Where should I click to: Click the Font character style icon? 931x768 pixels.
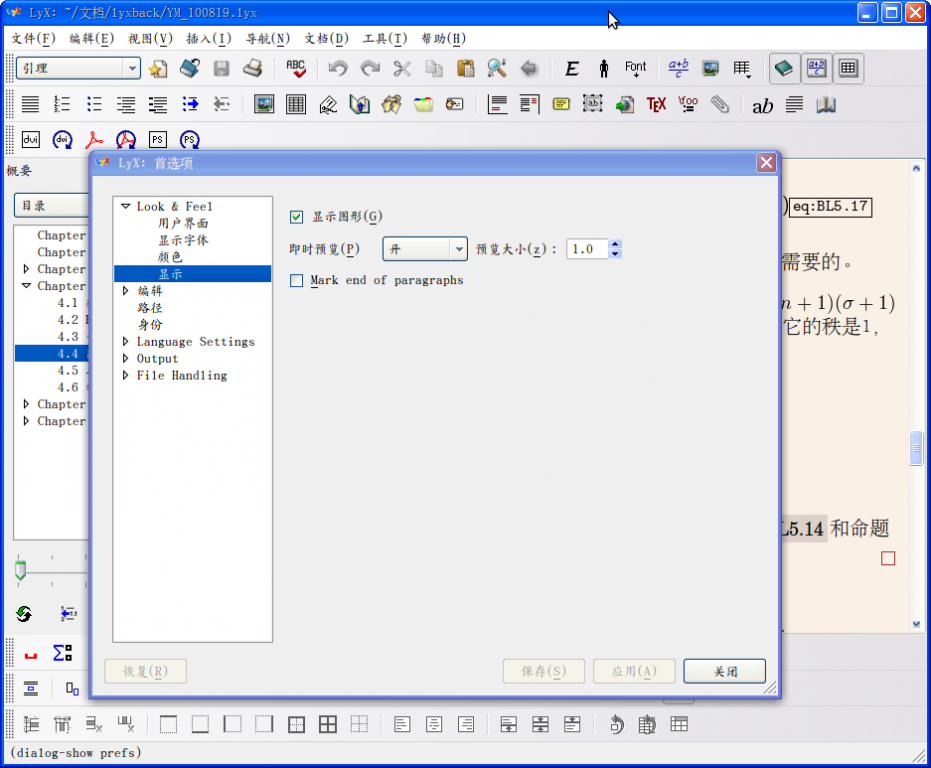coord(636,68)
